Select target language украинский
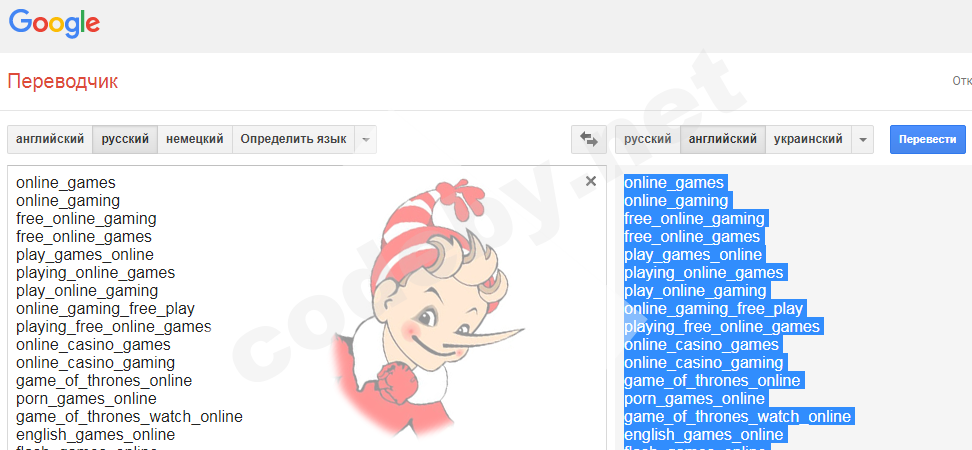Image resolution: width=972 pixels, height=450 pixels. [x=808, y=139]
